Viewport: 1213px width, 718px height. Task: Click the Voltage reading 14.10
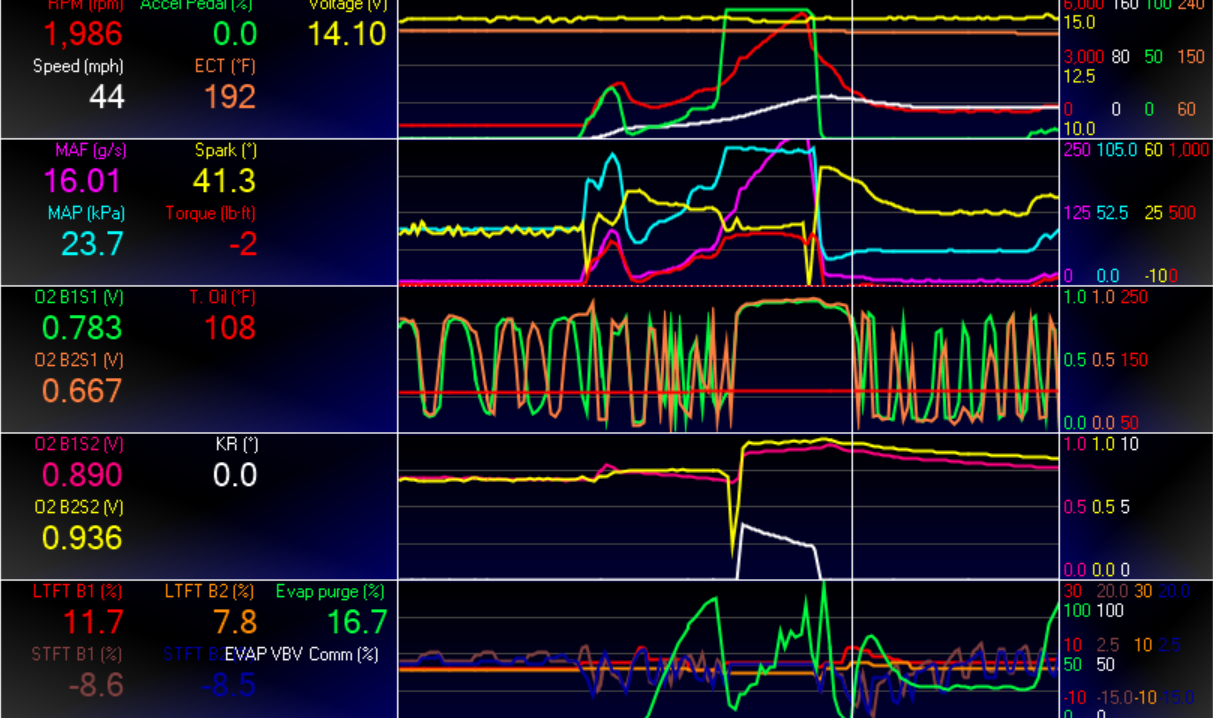[x=346, y=33]
